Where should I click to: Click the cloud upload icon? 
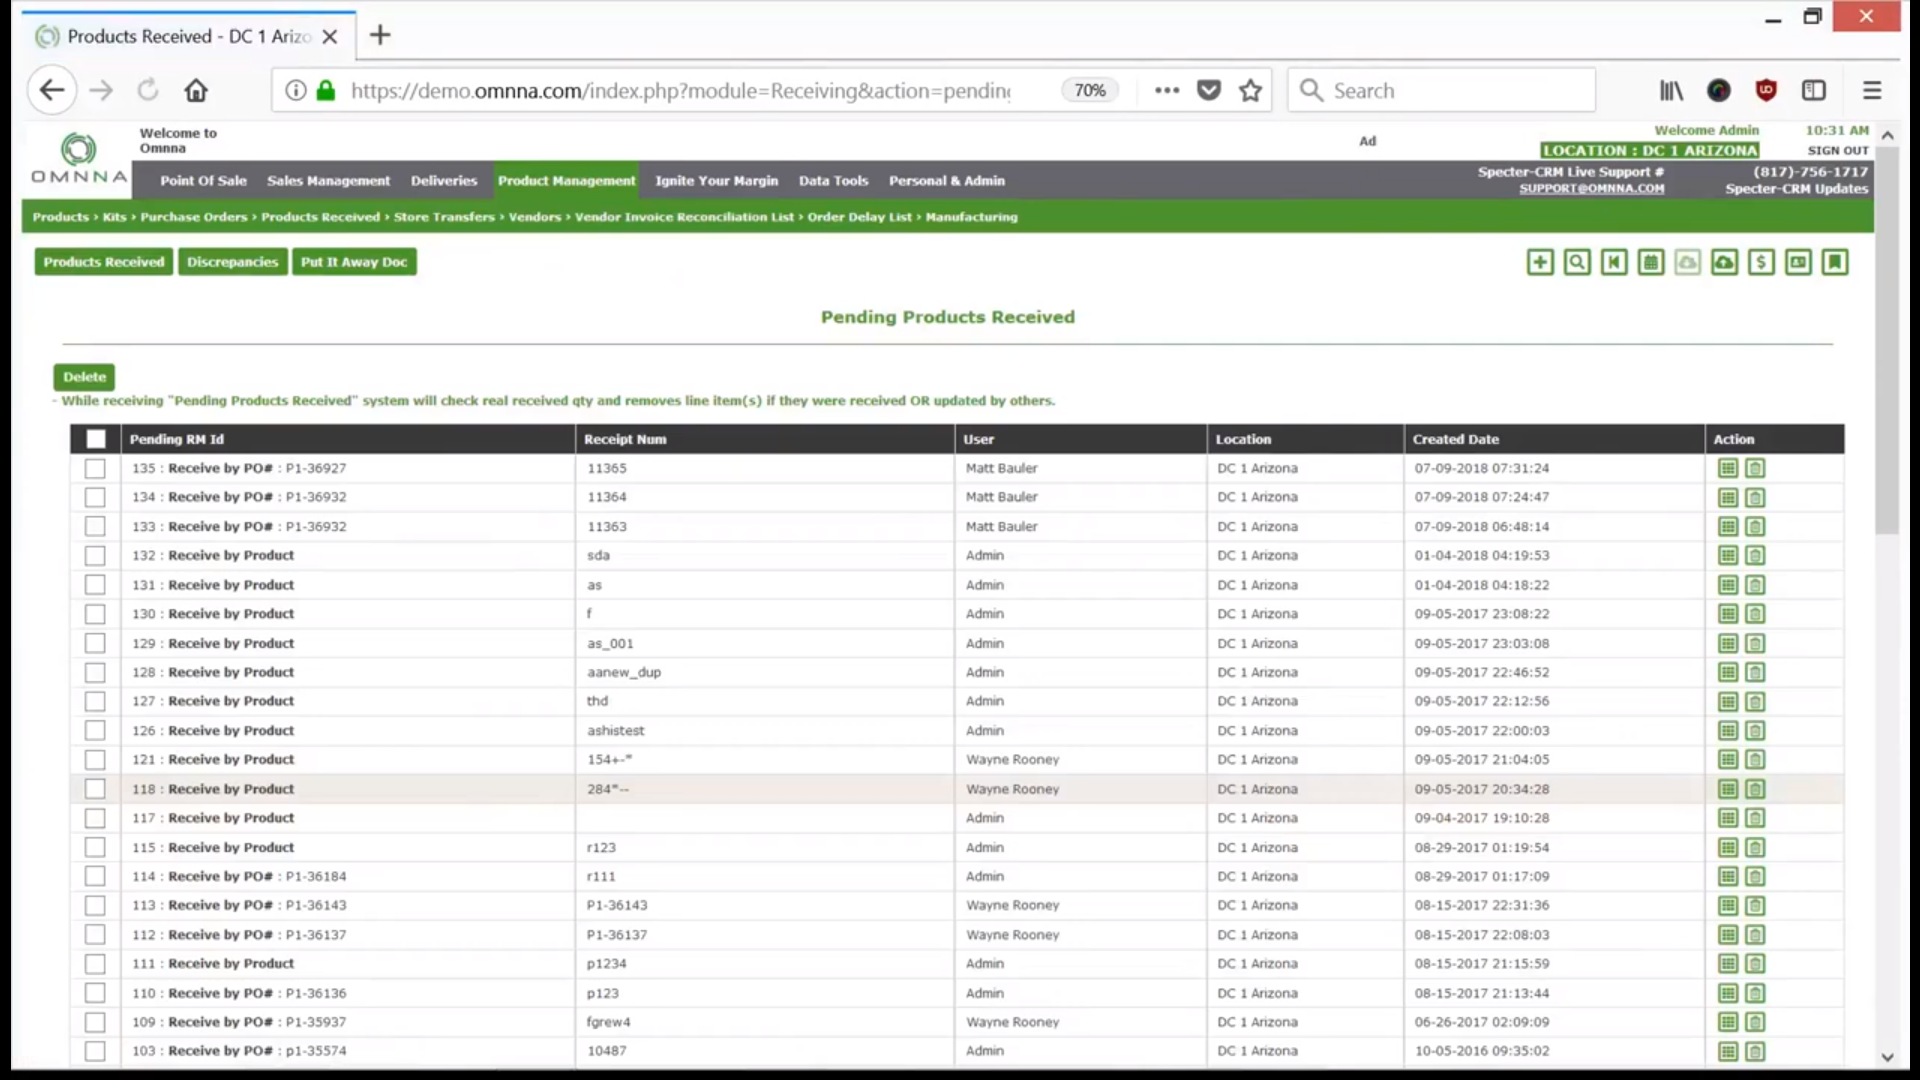(x=1724, y=262)
